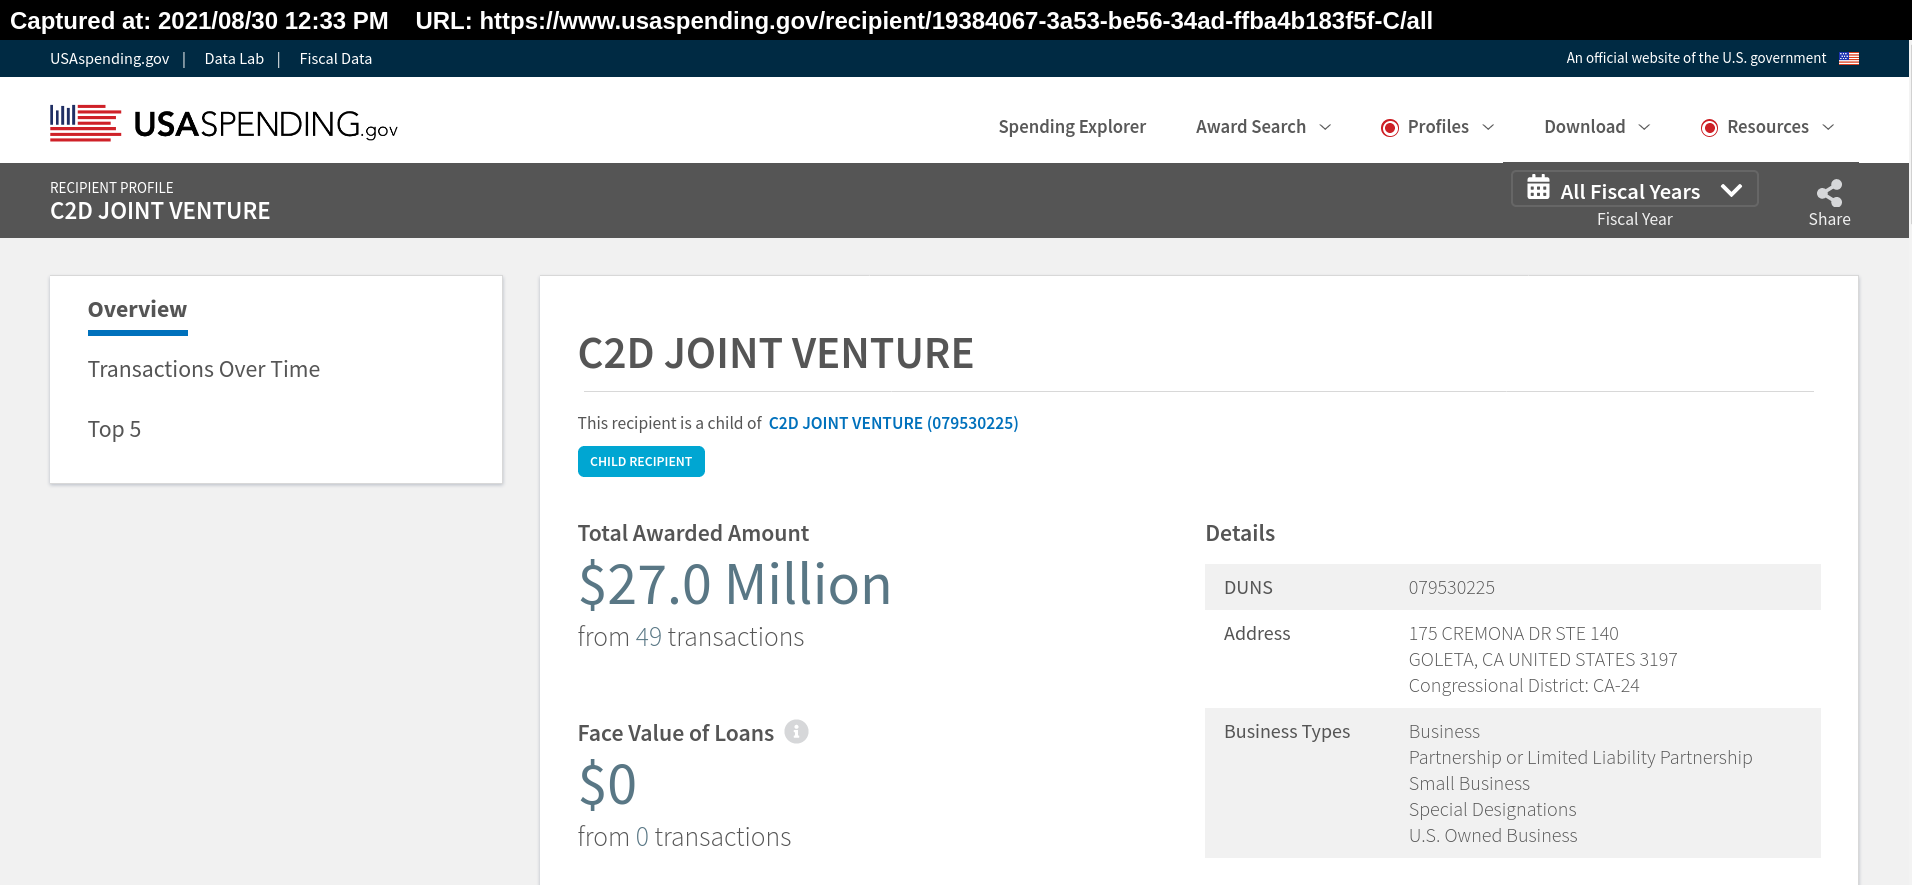Click the 'Small Business' business type

[x=1469, y=784]
